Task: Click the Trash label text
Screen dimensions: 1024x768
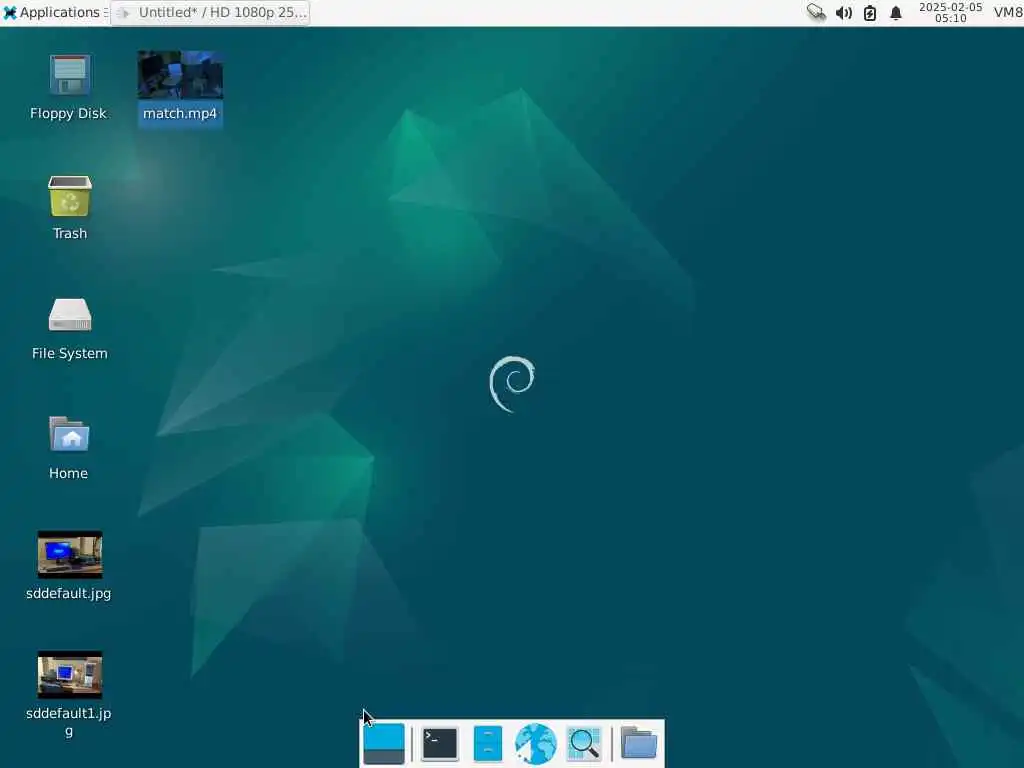Action: [70, 234]
